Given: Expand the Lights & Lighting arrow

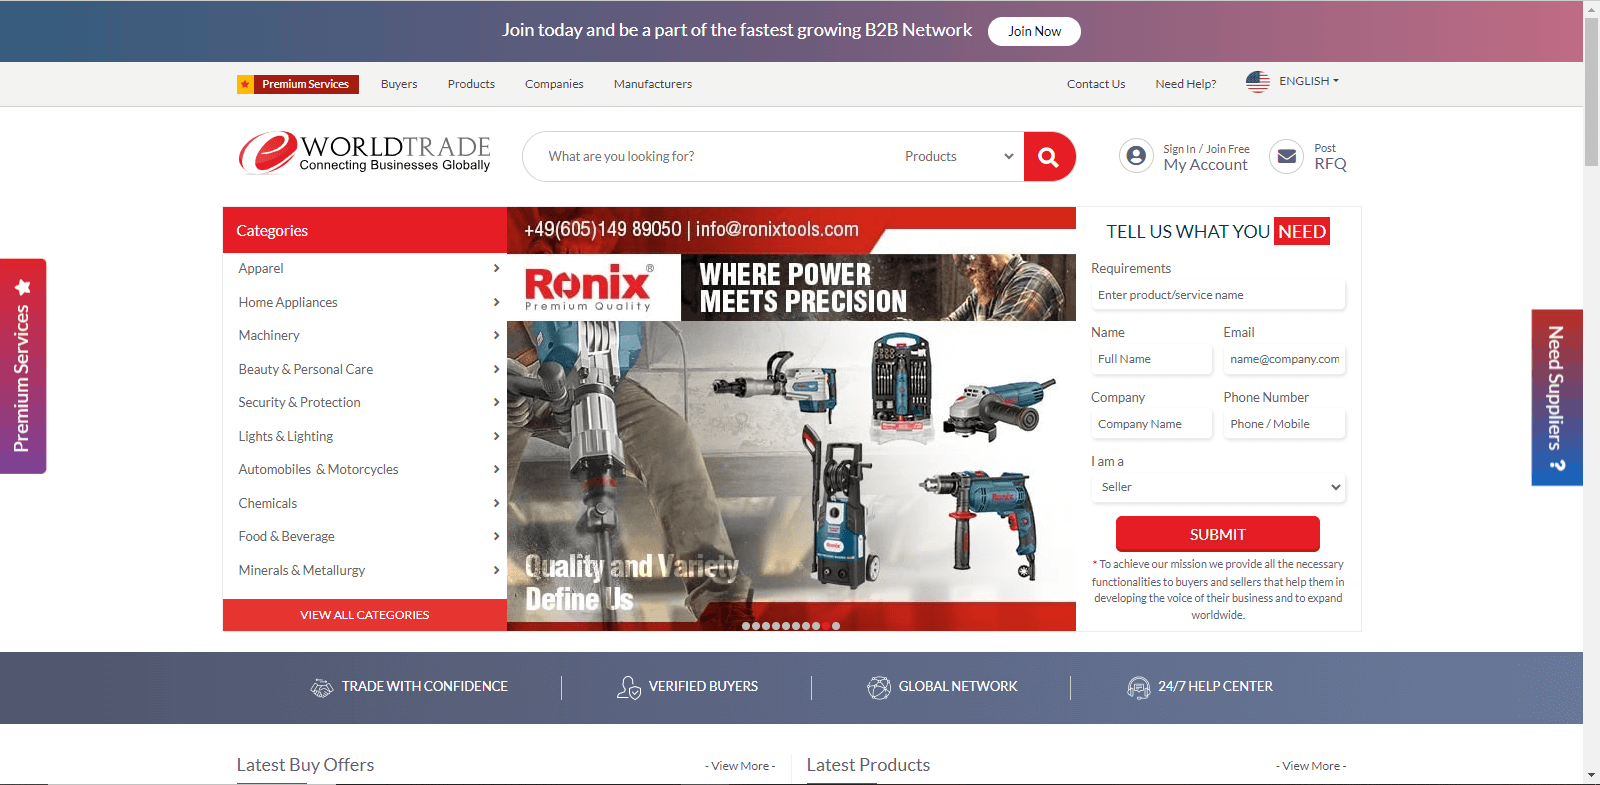Looking at the screenshot, I should tap(496, 436).
